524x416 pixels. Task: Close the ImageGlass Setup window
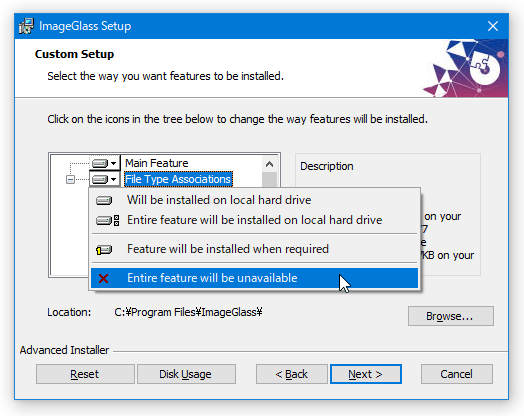493,26
